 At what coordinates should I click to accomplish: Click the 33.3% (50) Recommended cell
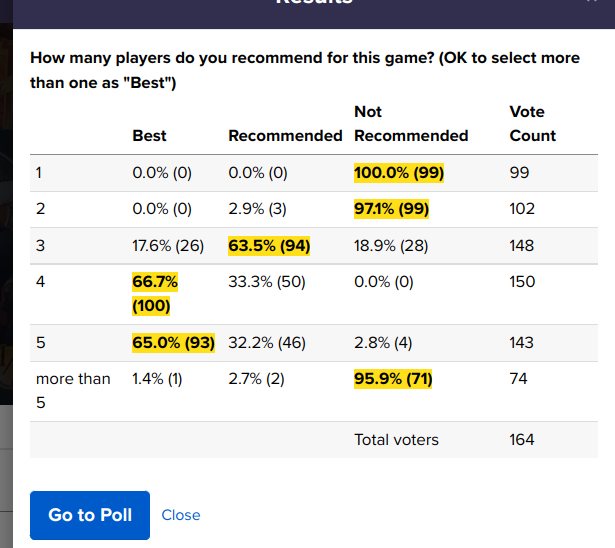[x=267, y=282]
